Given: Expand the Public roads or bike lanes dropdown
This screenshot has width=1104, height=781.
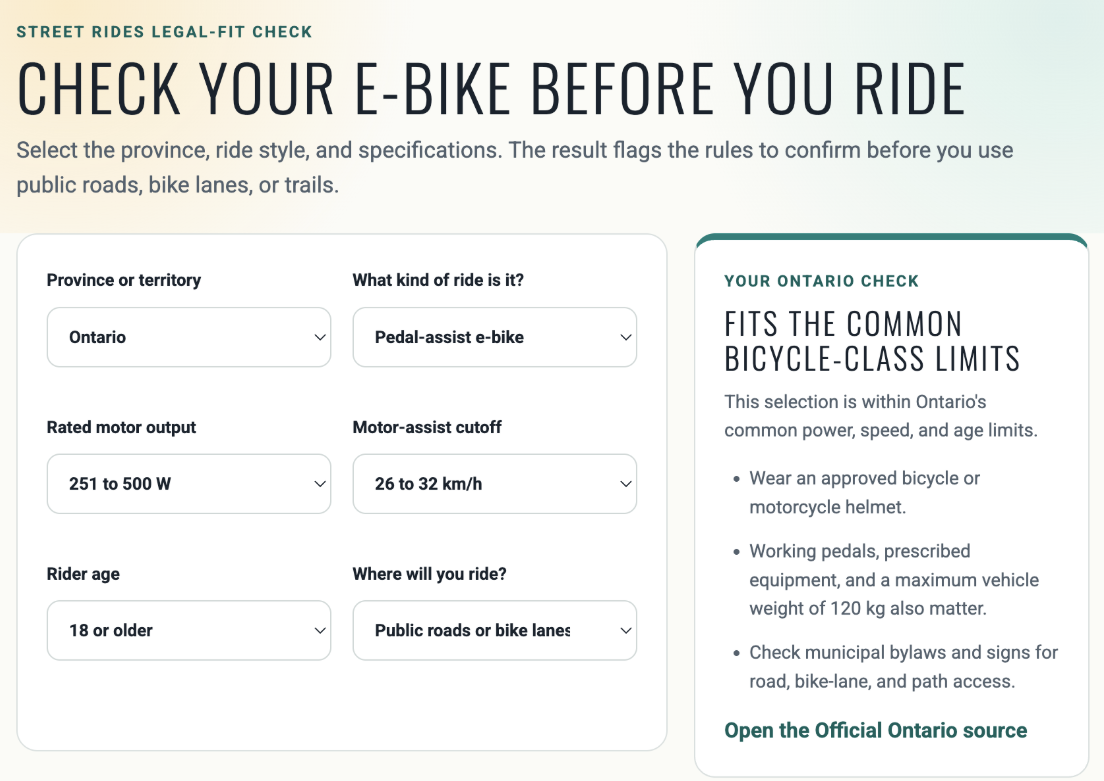Looking at the screenshot, I should pyautogui.click(x=494, y=630).
